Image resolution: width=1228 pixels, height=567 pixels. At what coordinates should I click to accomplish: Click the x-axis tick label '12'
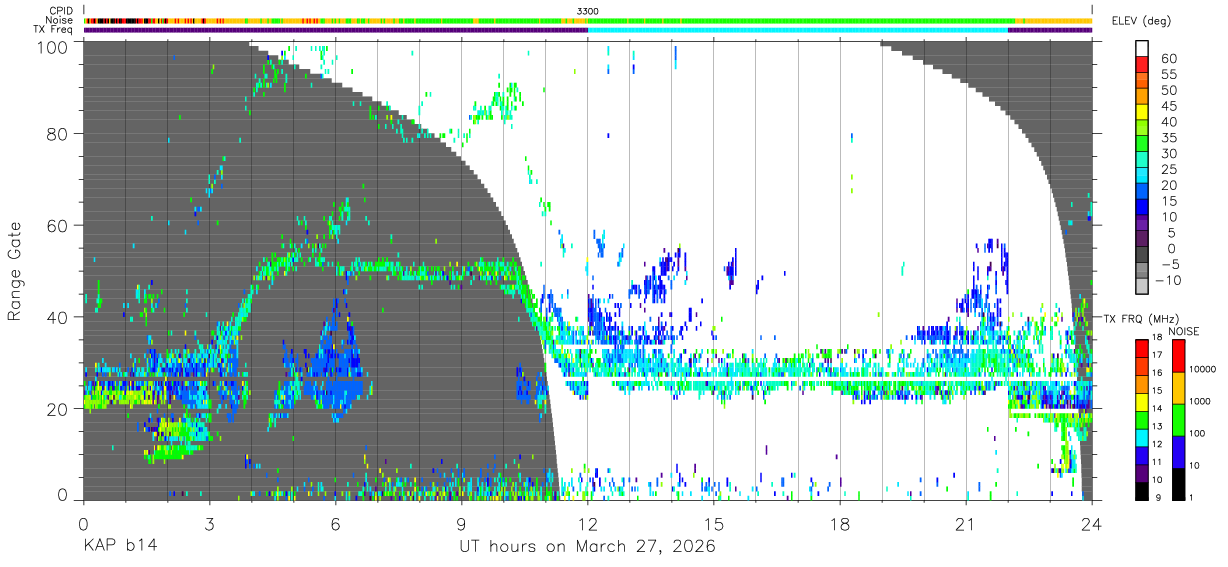point(588,524)
